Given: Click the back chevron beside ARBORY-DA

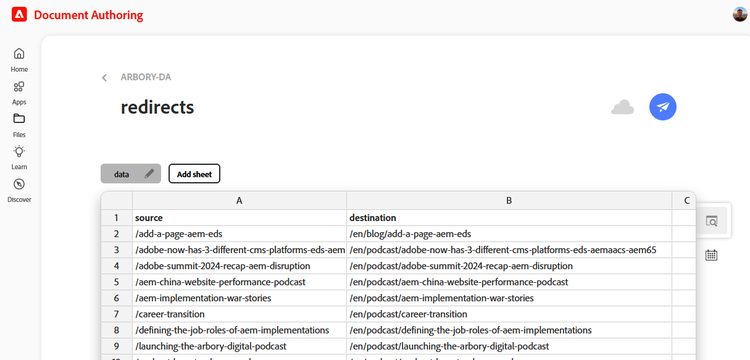Looking at the screenshot, I should coord(104,77).
